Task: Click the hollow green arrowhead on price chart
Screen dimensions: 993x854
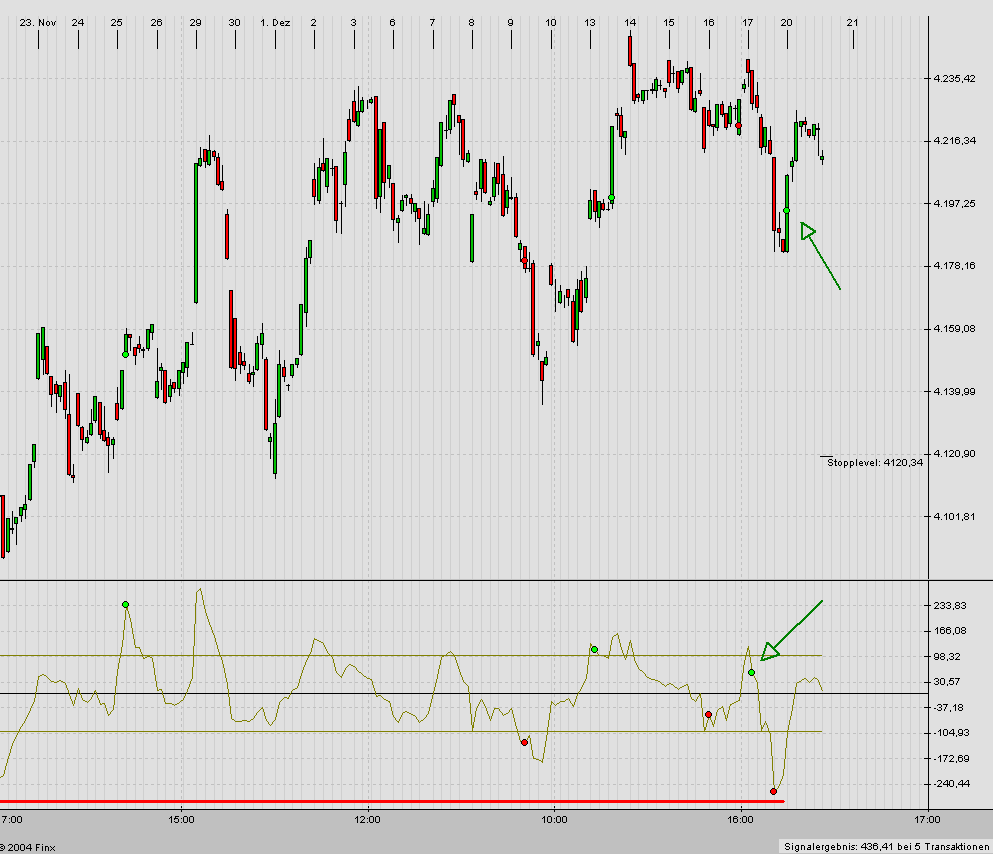Action: 808,231
